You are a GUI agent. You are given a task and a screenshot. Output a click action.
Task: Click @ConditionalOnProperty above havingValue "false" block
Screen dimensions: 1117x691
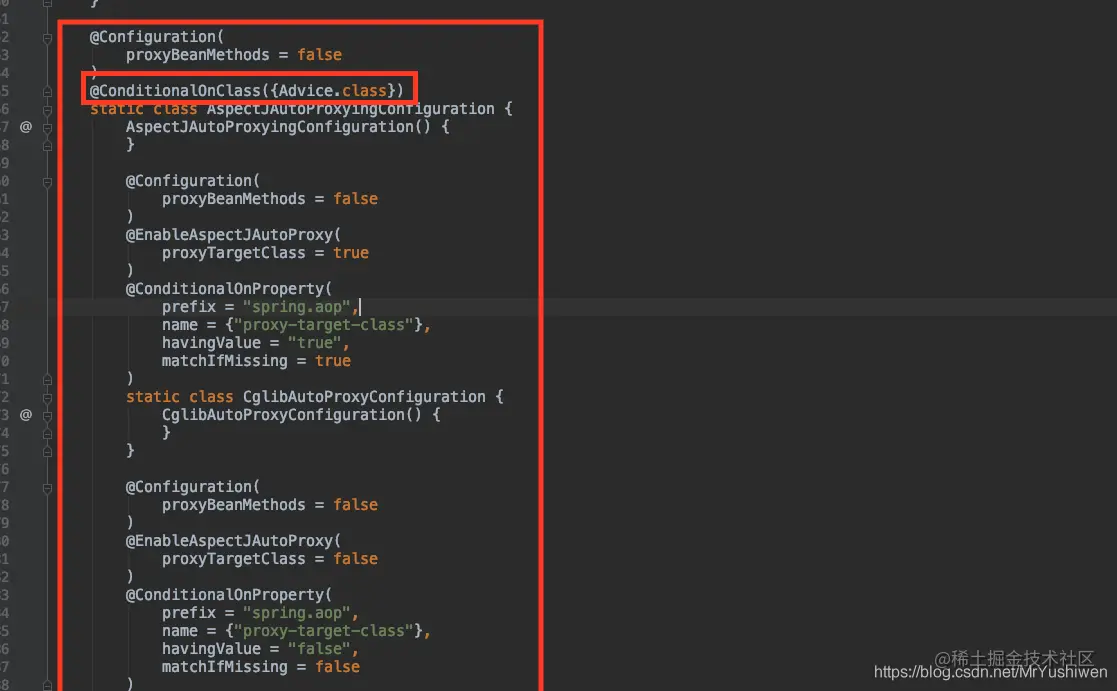coord(224,596)
